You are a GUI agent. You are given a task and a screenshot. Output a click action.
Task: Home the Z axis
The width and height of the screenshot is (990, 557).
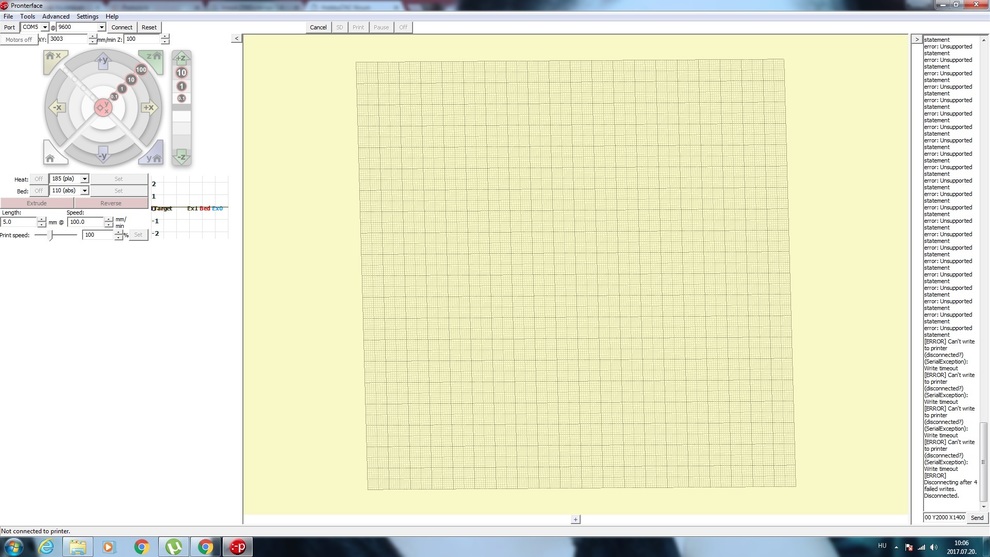[151, 58]
